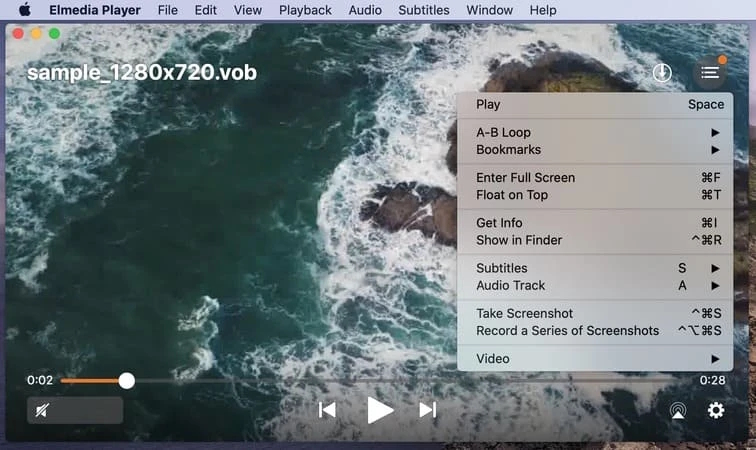Open the Edit menu

coord(205,10)
